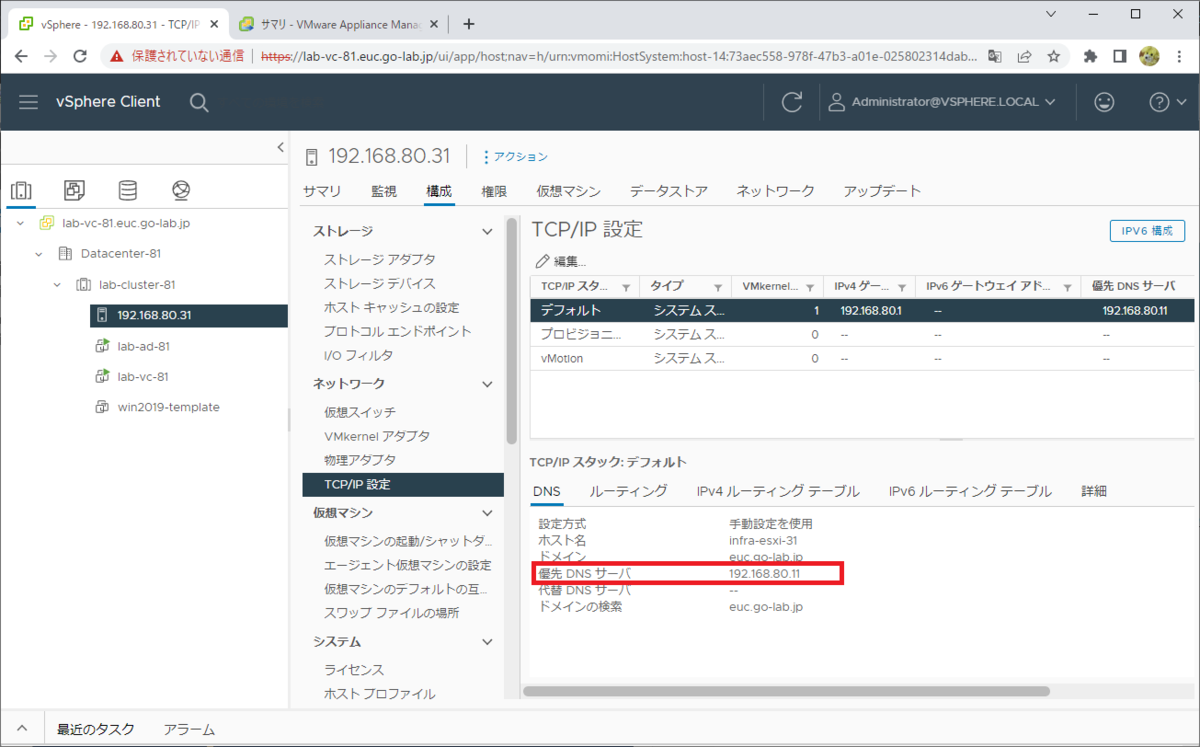Image resolution: width=1200 pixels, height=747 pixels.
Task: Switch to 権限 tab
Action: point(494,191)
